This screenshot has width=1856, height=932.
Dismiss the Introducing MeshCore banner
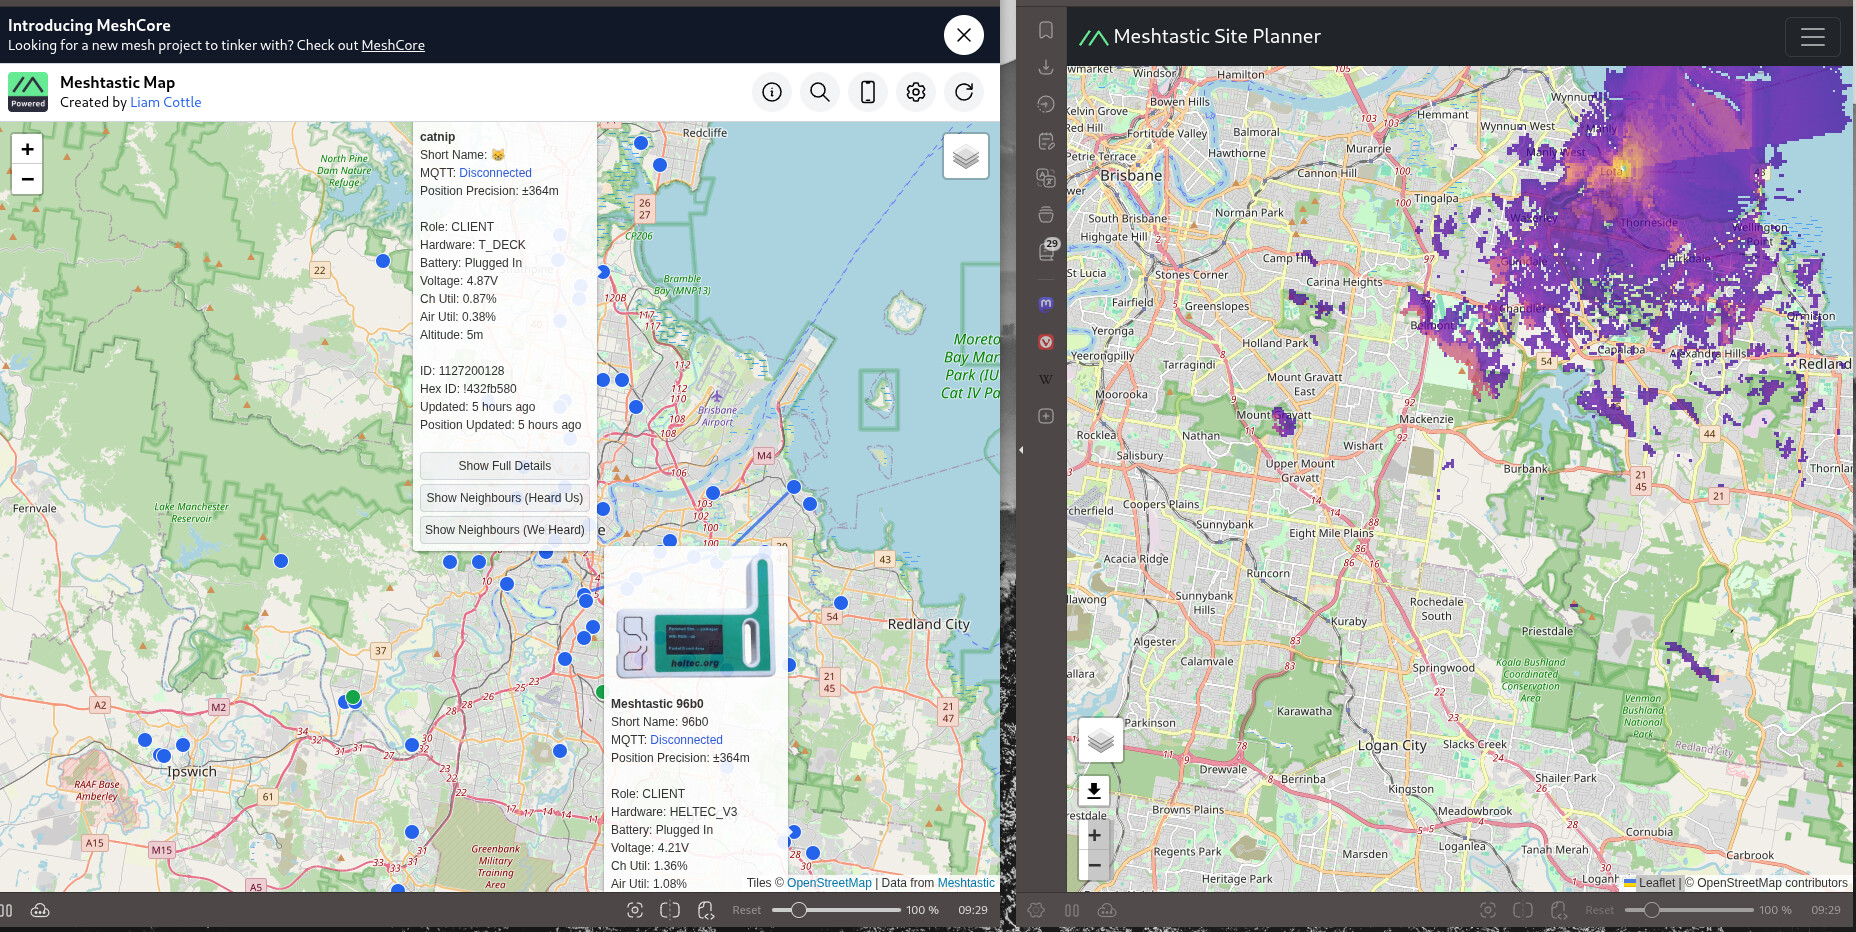964,35
